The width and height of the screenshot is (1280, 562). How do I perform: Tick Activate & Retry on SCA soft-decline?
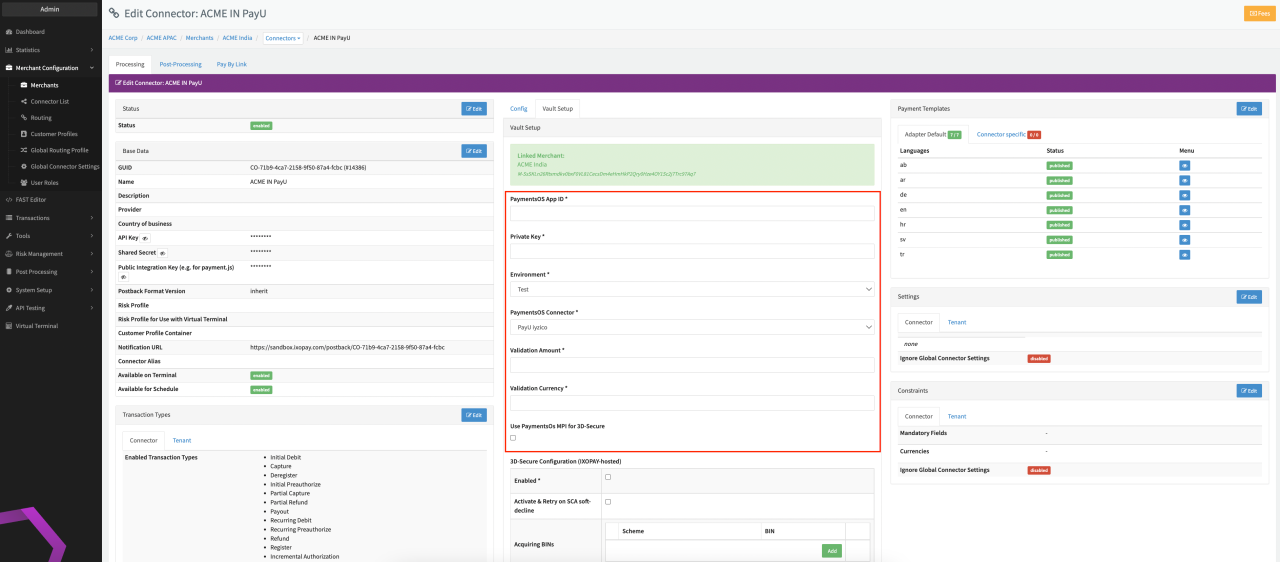pos(608,501)
